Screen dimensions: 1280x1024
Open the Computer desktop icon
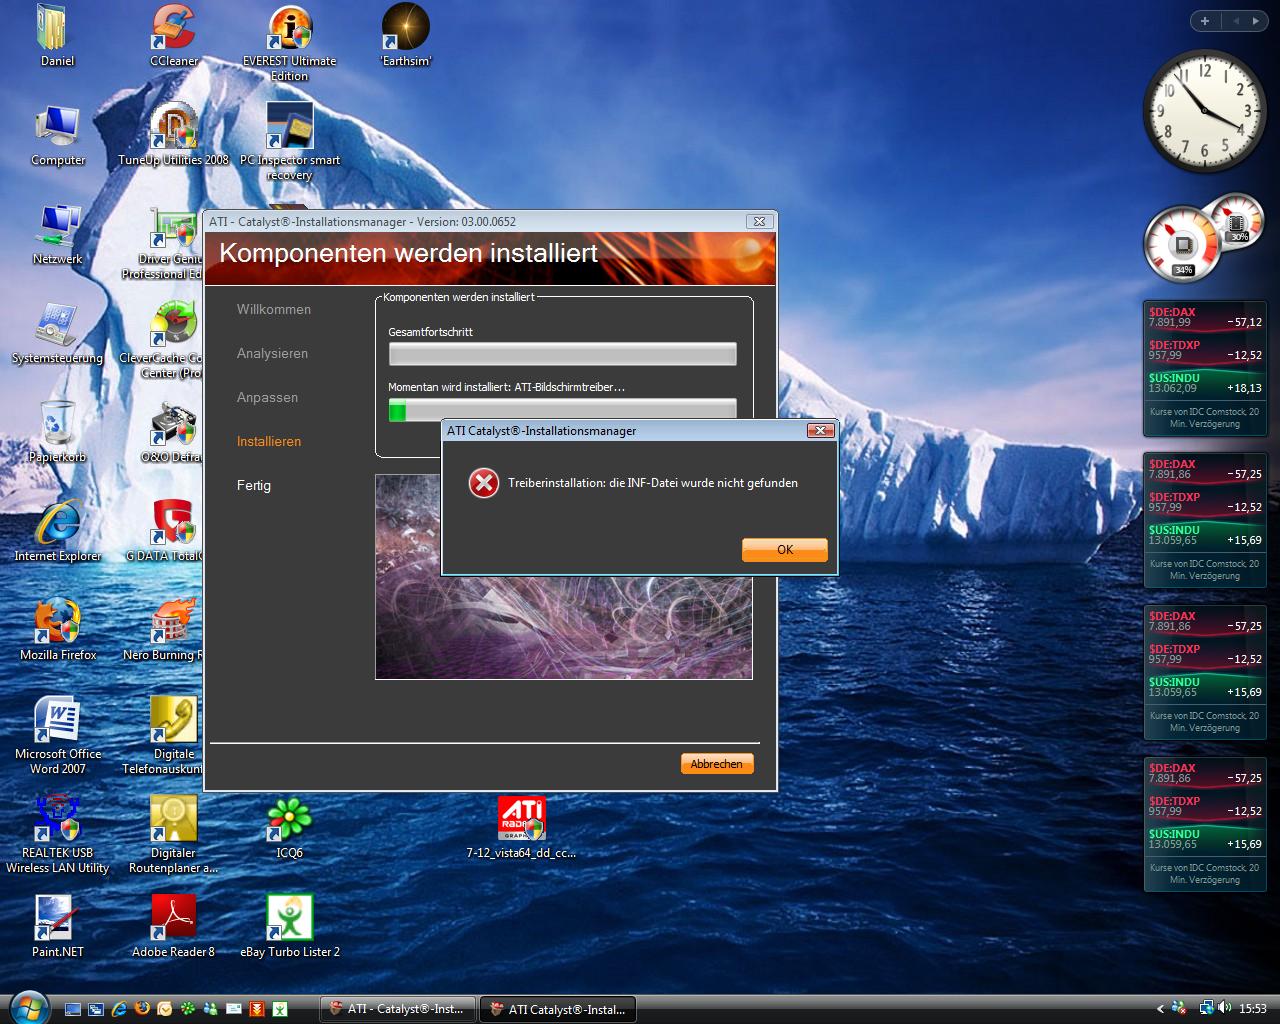coord(57,135)
